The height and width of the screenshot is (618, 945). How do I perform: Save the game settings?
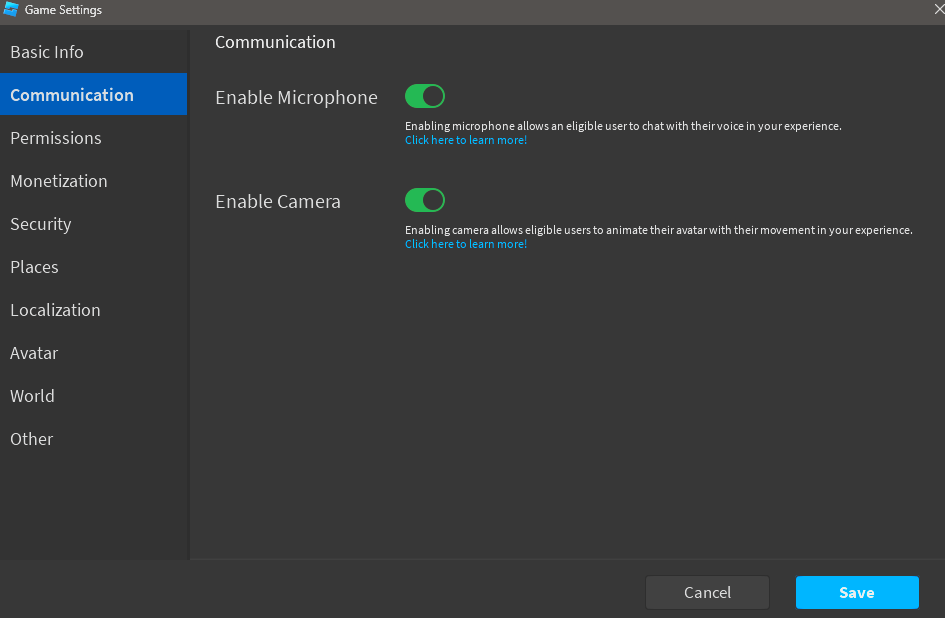[857, 593]
